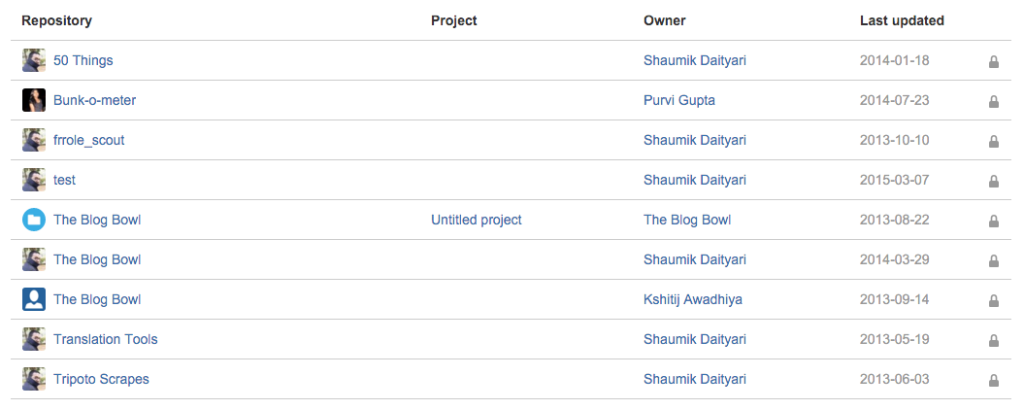Click the blue person avatar for Kshitij's Blog Bowl
Screen dimensions: 1024x410
pos(34,300)
